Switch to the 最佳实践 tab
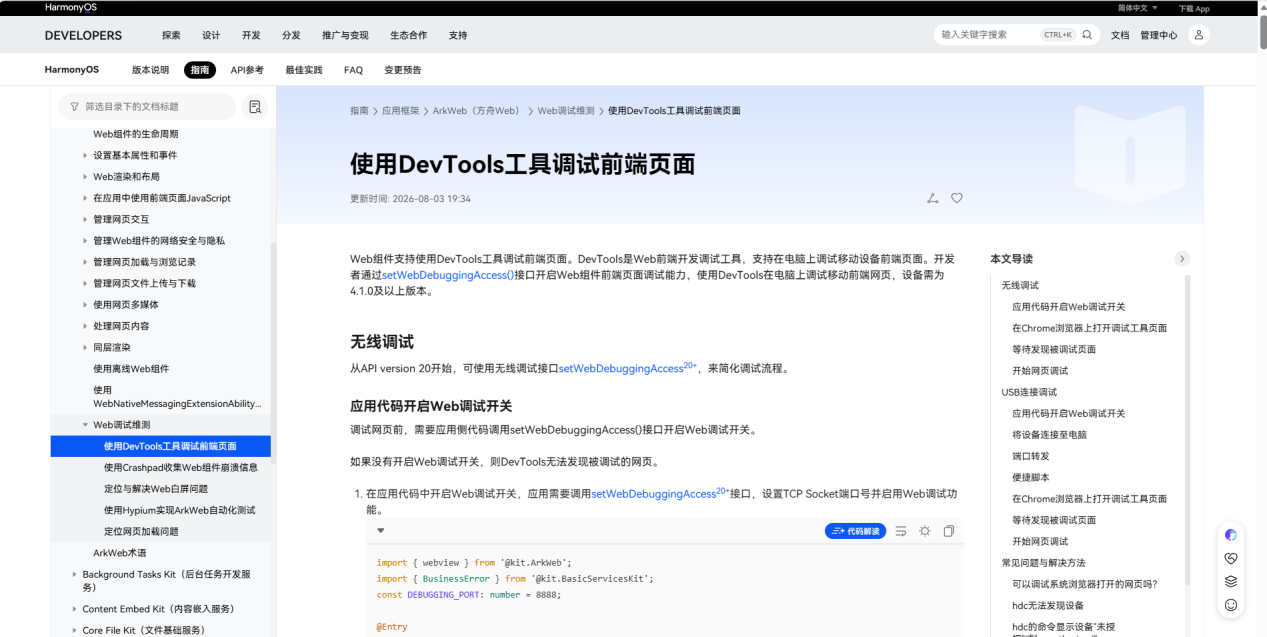 pyautogui.click(x=304, y=70)
